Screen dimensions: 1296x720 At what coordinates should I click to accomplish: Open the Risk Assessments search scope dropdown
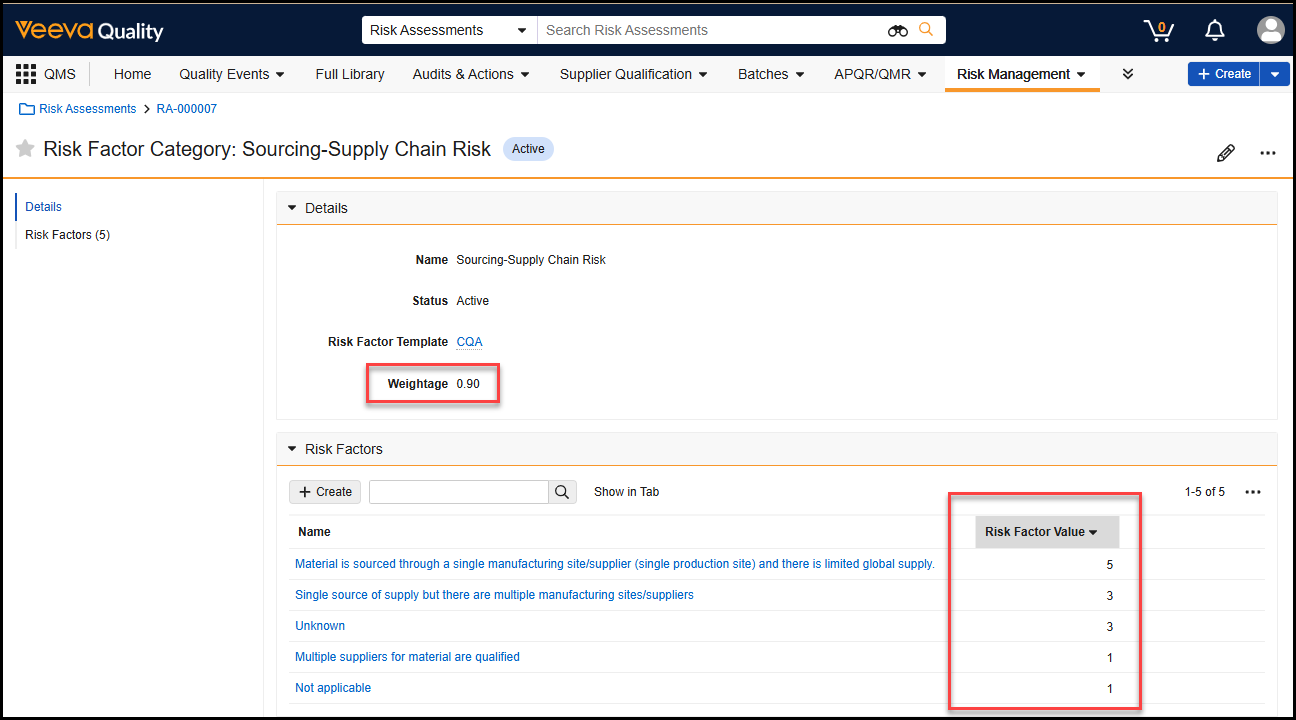[449, 30]
